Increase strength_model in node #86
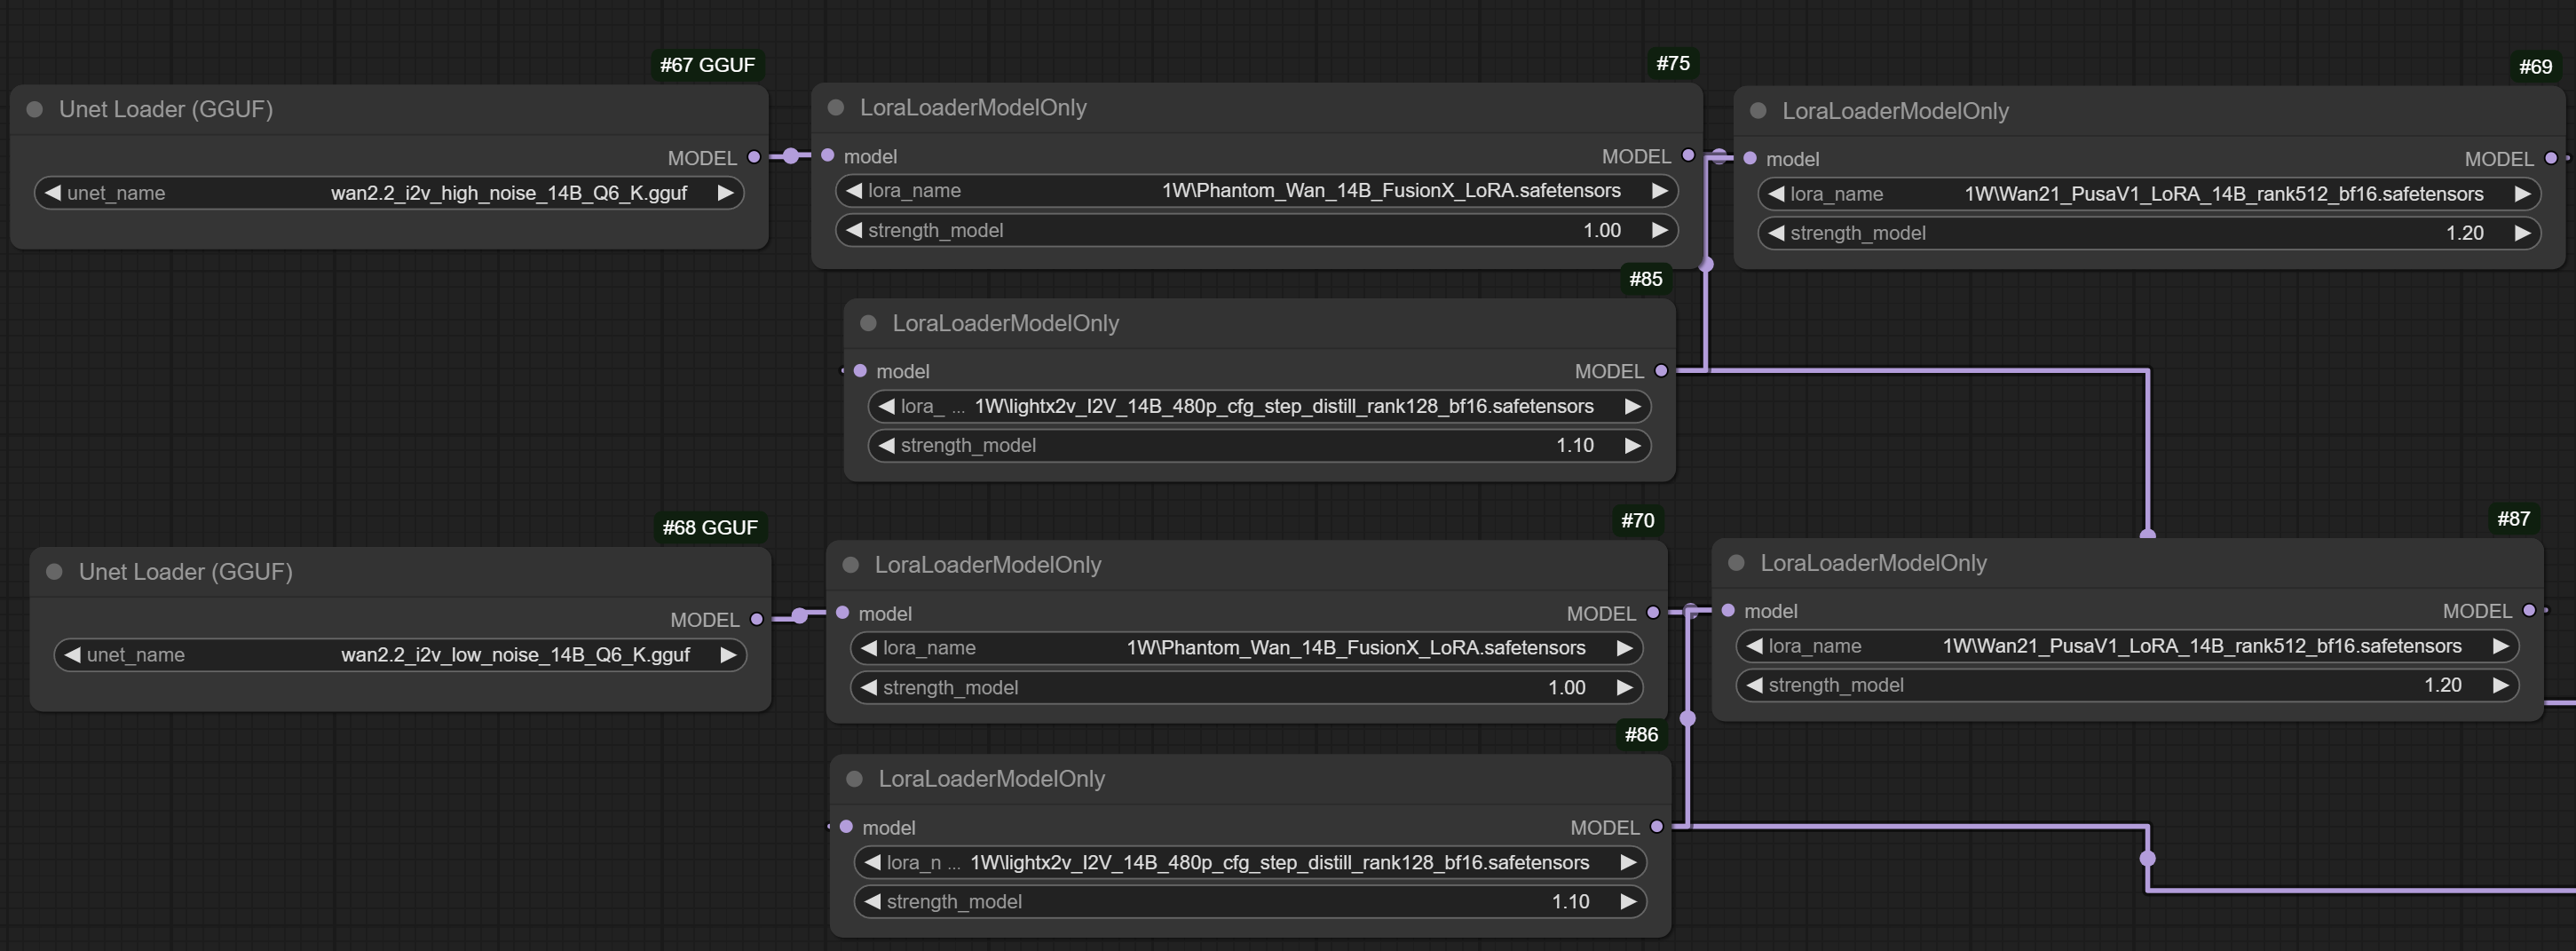Screen dimensions: 2576x951 click(x=1629, y=902)
